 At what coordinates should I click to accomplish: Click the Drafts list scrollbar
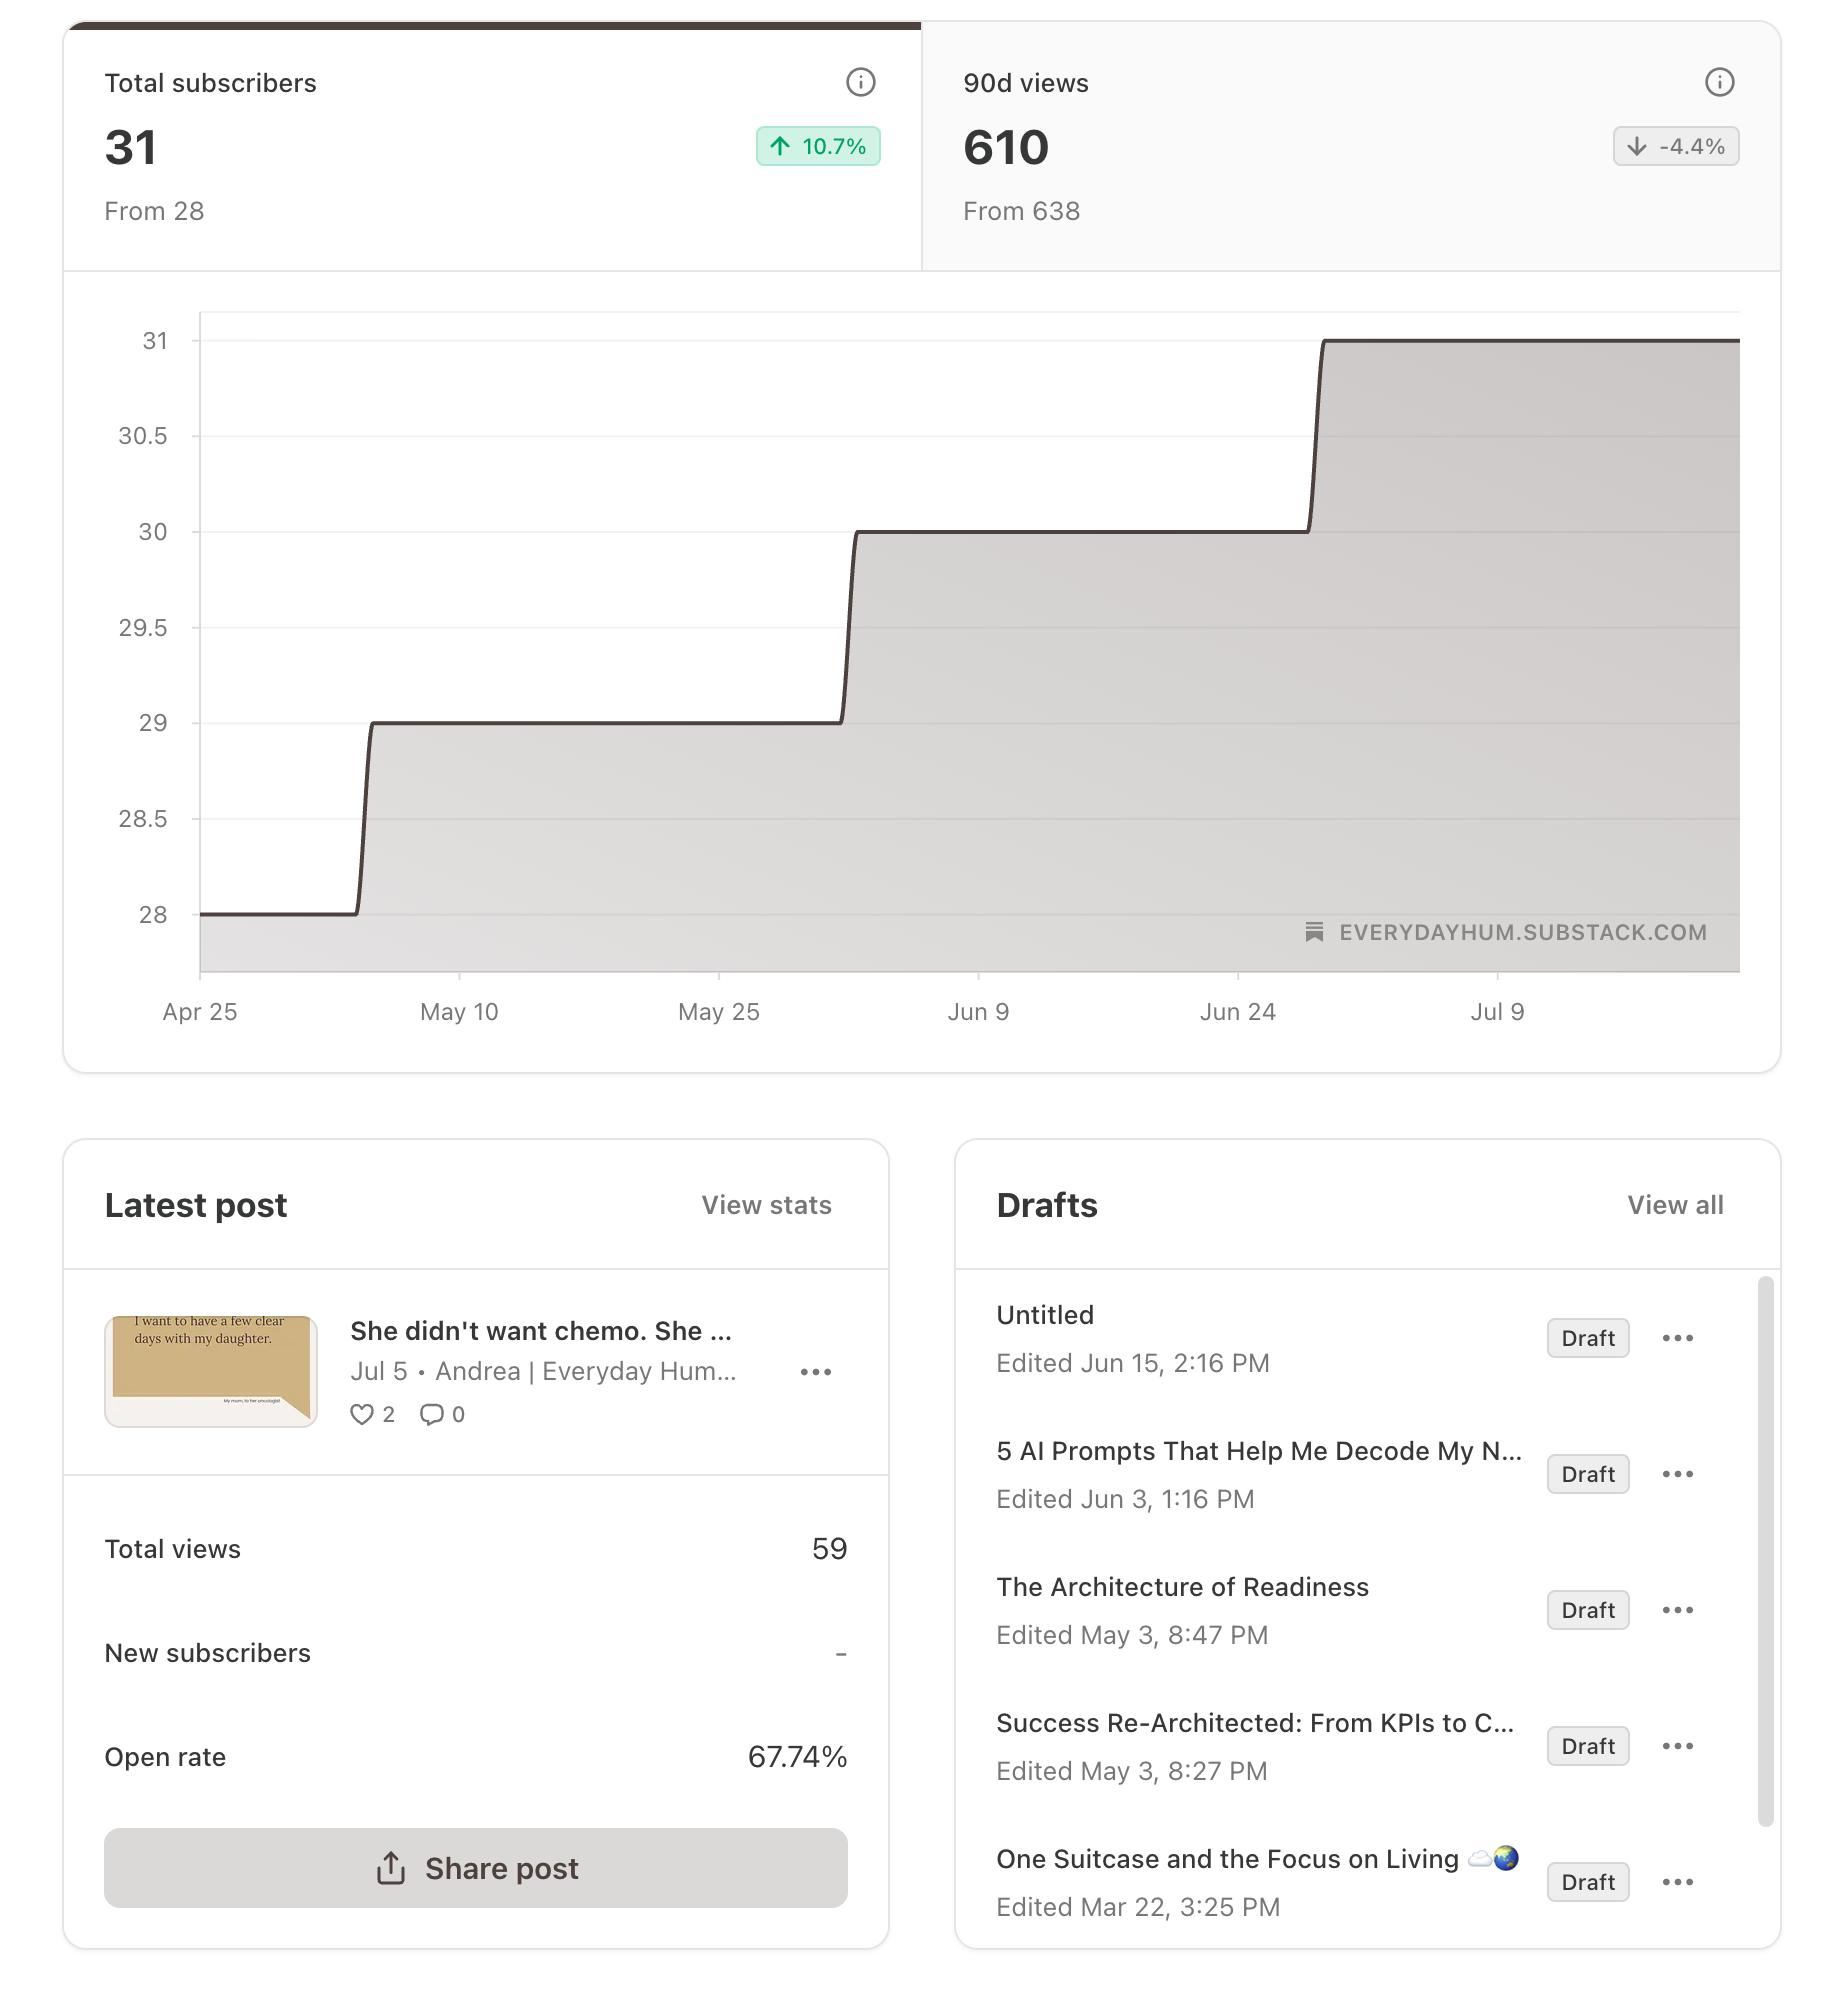click(x=1766, y=1551)
